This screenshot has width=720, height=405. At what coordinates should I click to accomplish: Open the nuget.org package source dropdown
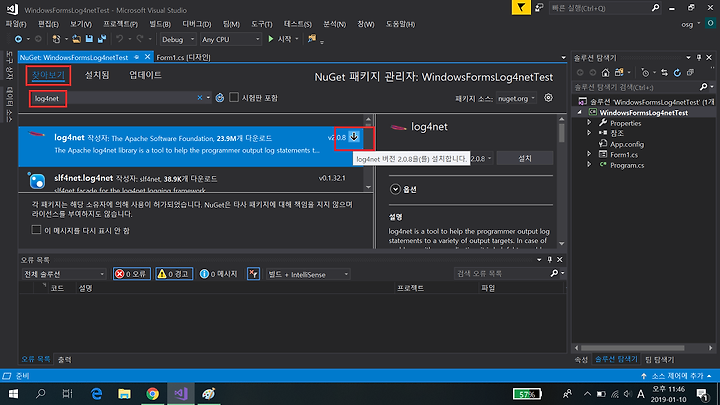click(x=516, y=98)
